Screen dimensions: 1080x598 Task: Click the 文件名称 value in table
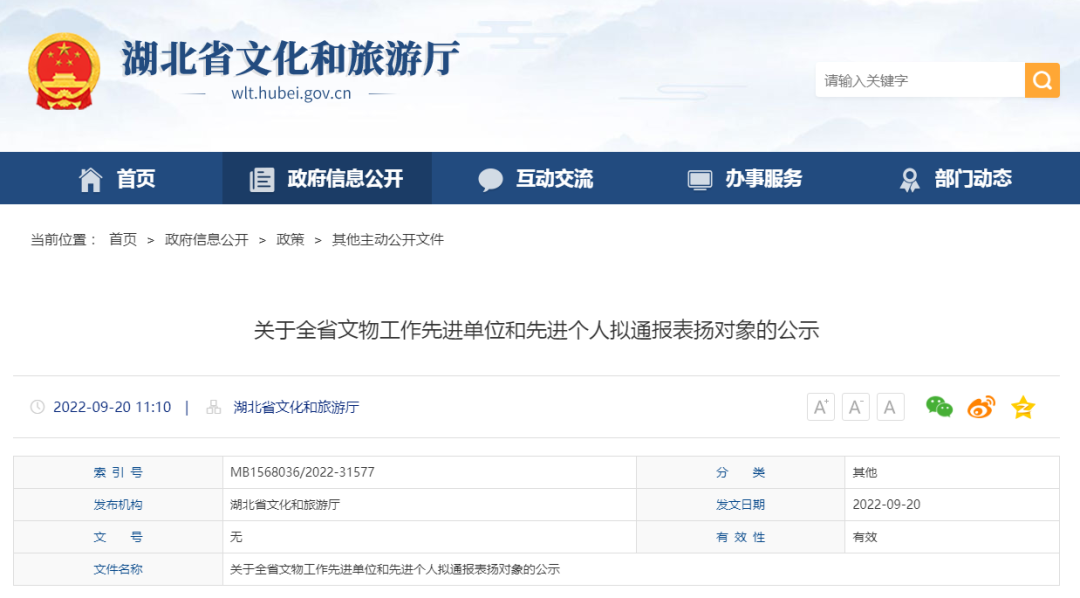(x=395, y=569)
